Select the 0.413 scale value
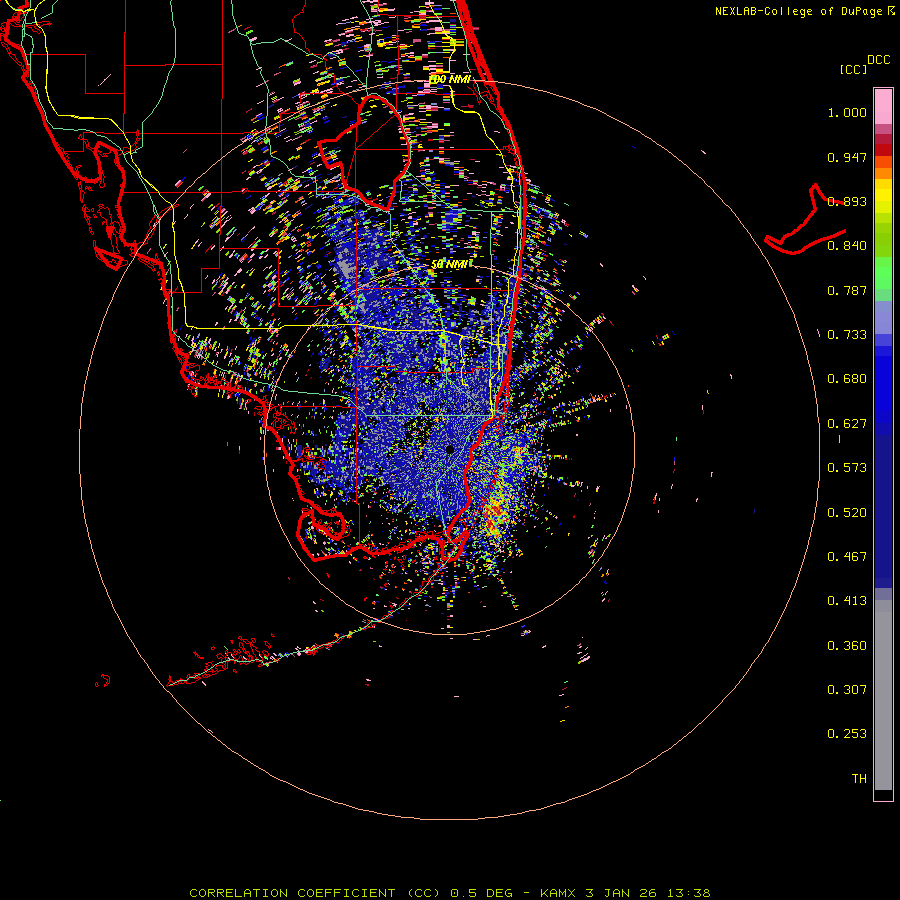Screen dimensions: 900x900 847,601
